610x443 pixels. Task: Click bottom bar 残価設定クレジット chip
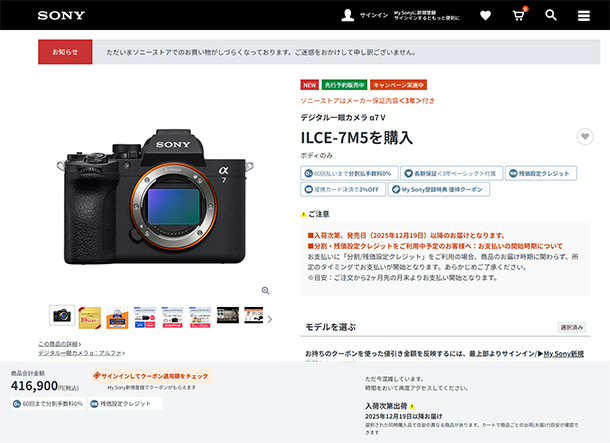(x=125, y=404)
